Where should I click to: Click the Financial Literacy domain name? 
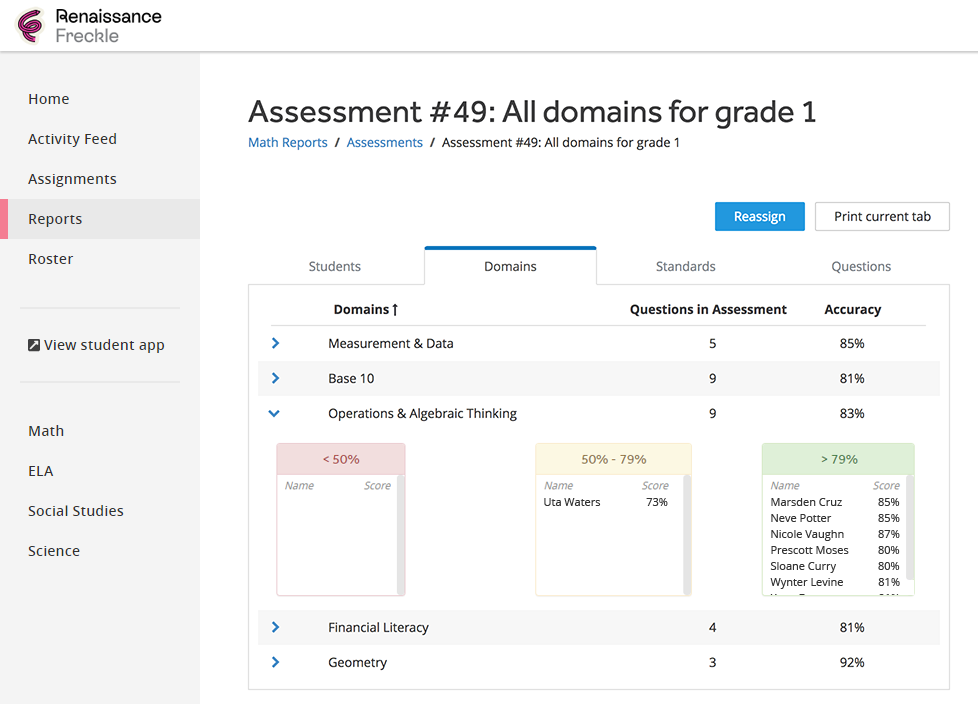[378, 627]
